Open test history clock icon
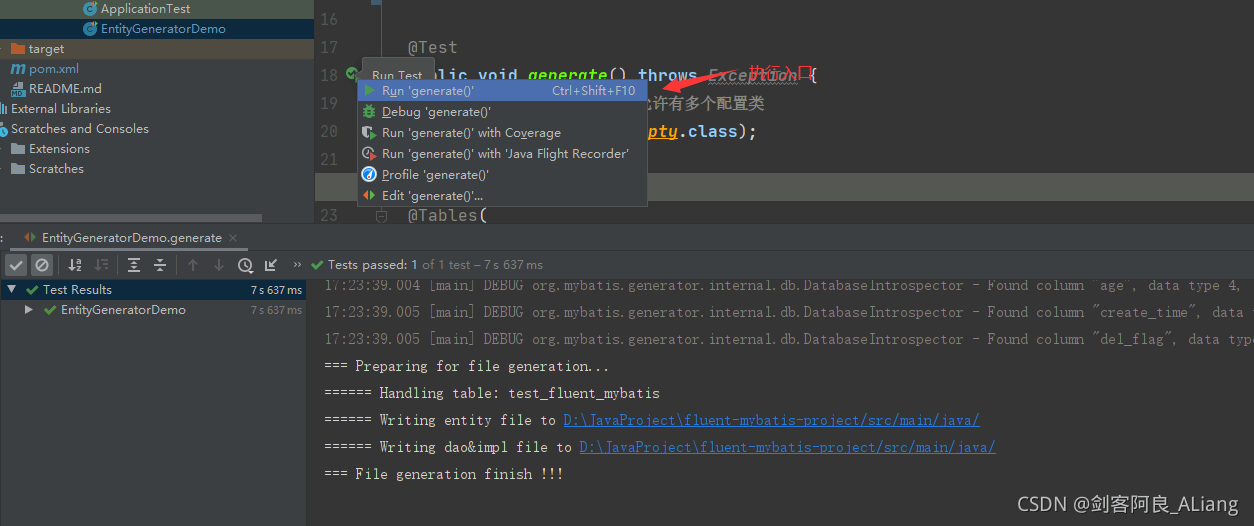Image resolution: width=1254 pixels, height=526 pixels. pyautogui.click(x=245, y=265)
